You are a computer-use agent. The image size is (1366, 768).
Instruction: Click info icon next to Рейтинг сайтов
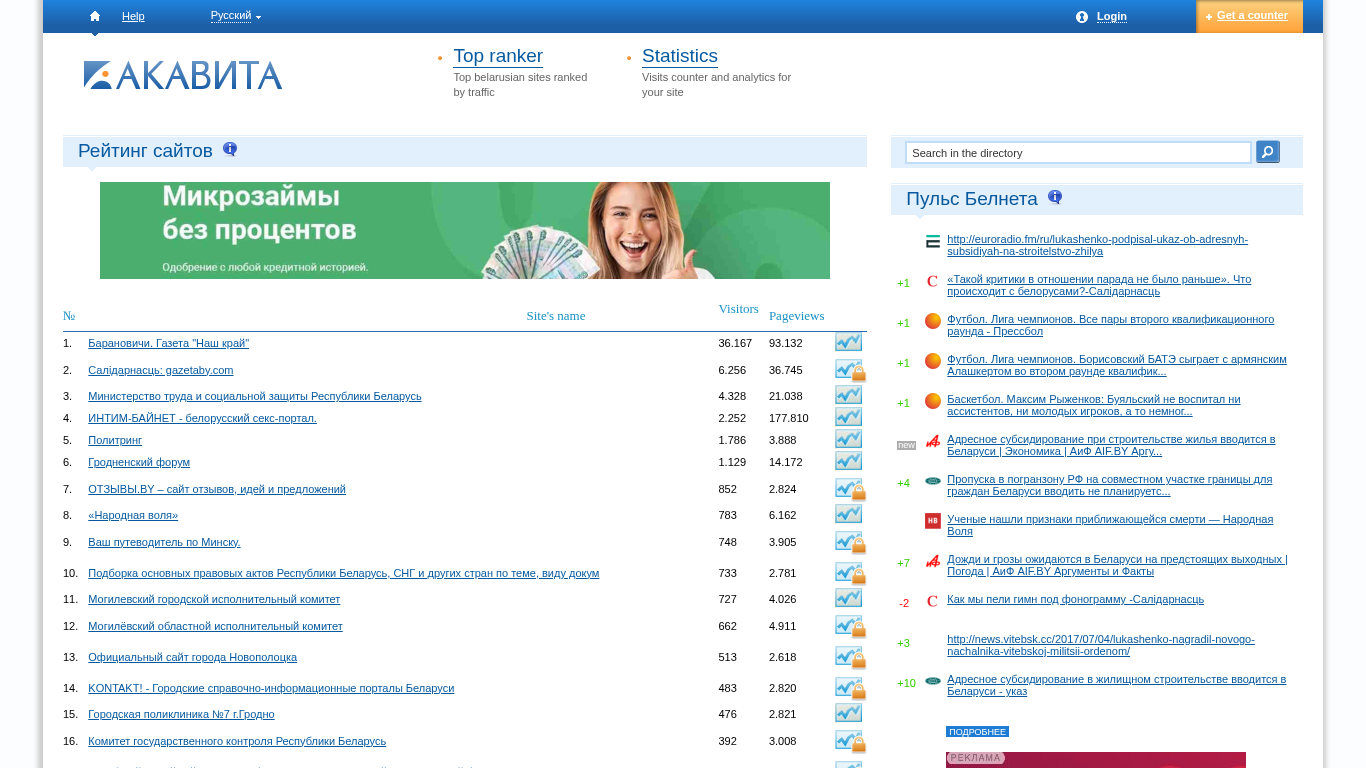pyautogui.click(x=230, y=150)
